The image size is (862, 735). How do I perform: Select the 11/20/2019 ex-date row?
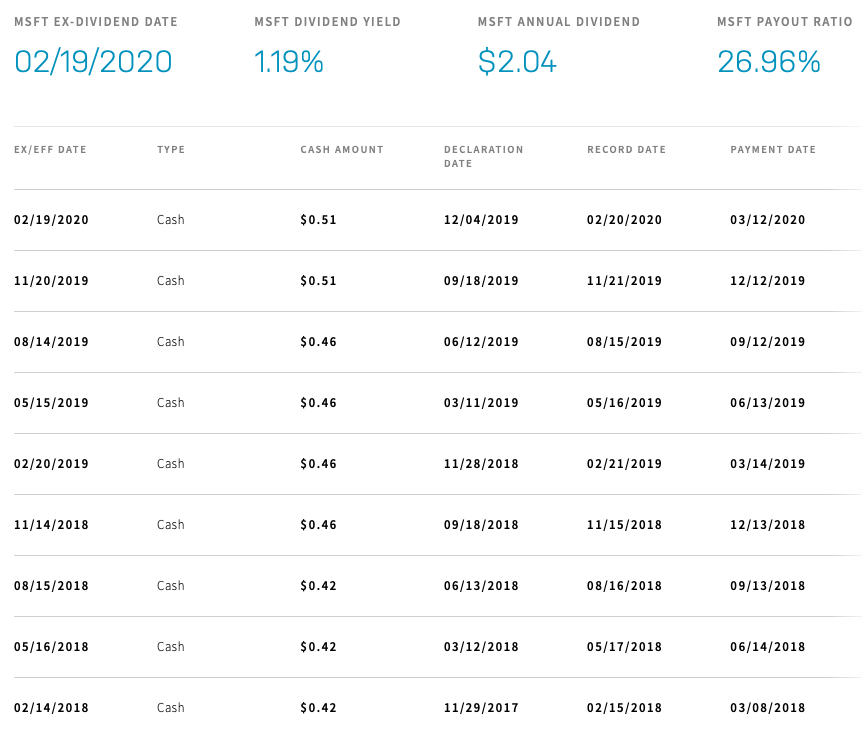click(x=438, y=281)
